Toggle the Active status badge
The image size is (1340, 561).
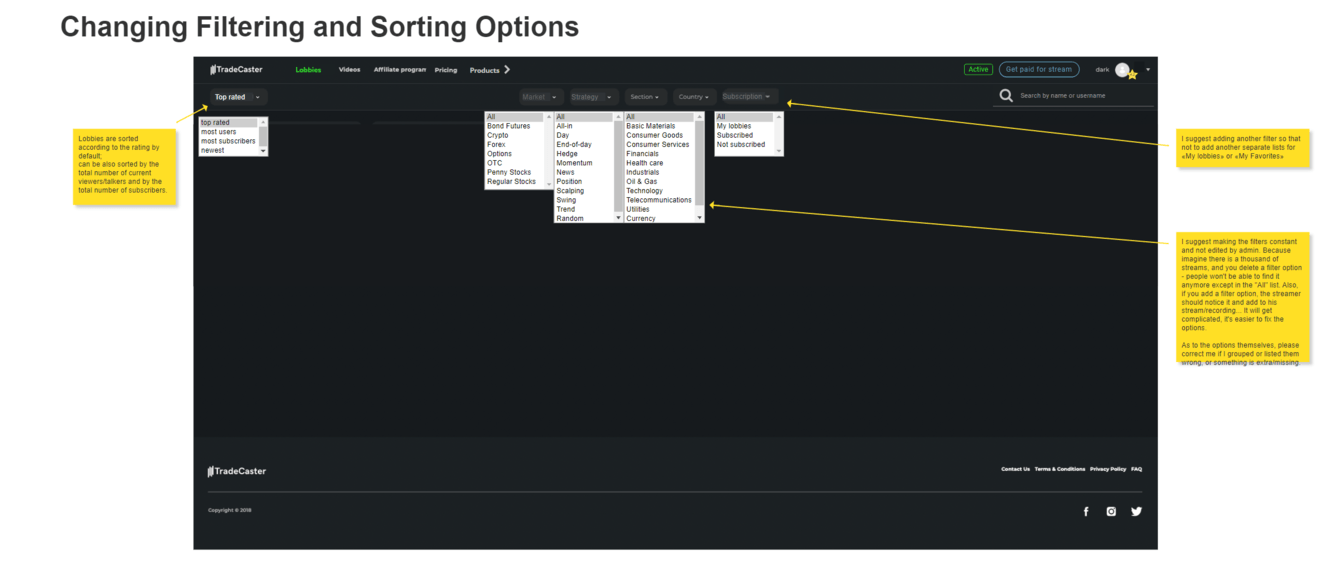[x=978, y=70]
